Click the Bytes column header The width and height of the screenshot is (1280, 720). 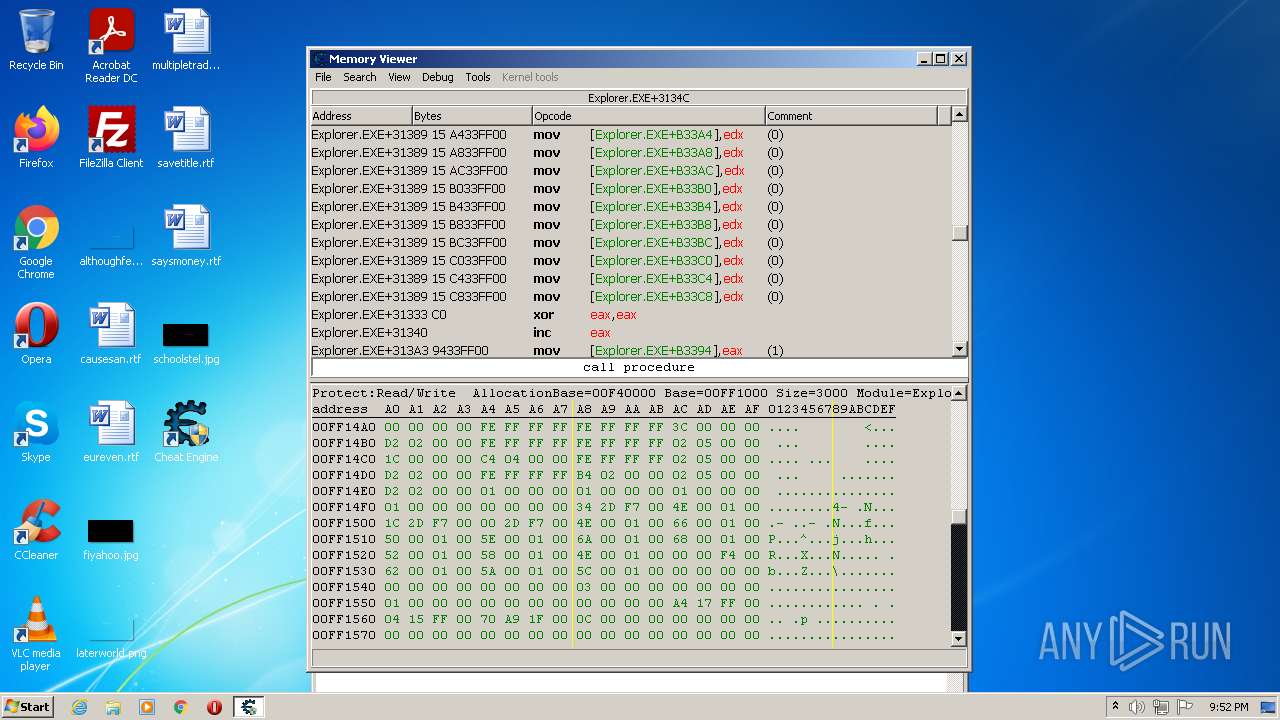[x=472, y=116]
